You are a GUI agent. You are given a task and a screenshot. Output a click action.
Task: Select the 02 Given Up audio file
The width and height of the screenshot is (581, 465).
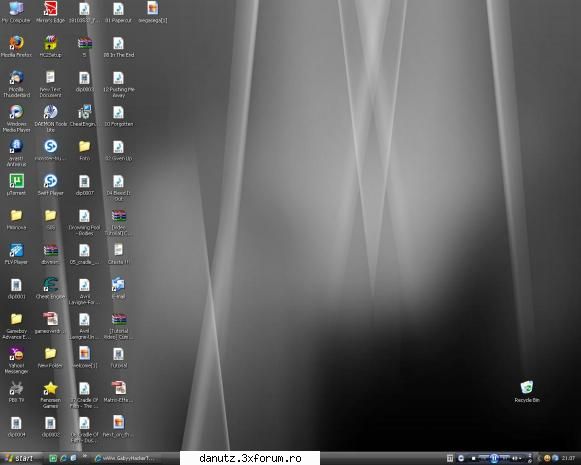coord(118,150)
